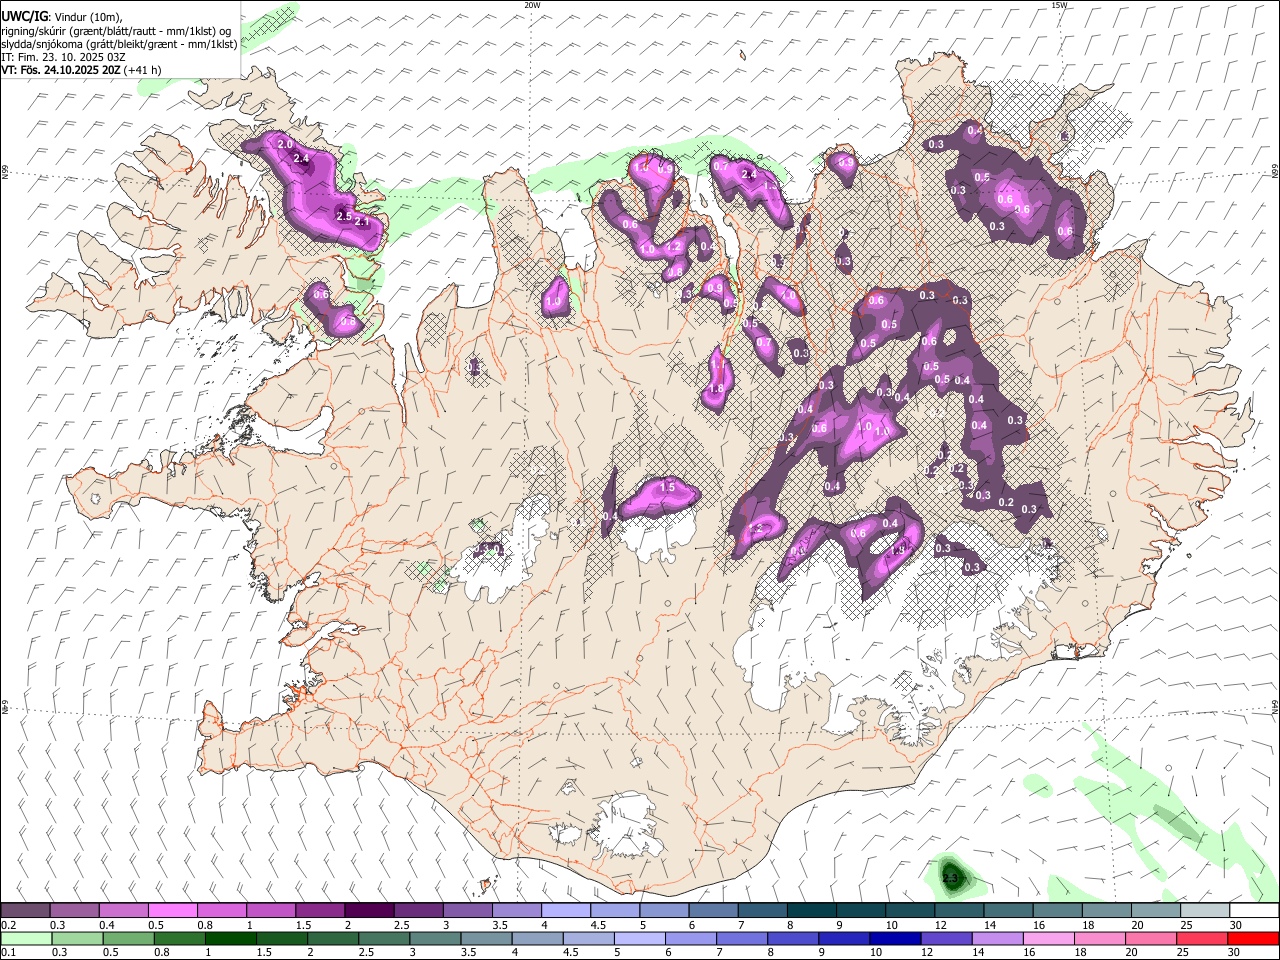1280x960 pixels.
Task: Click the '2.1' precipitation value in the northwest
Action: click(x=362, y=223)
